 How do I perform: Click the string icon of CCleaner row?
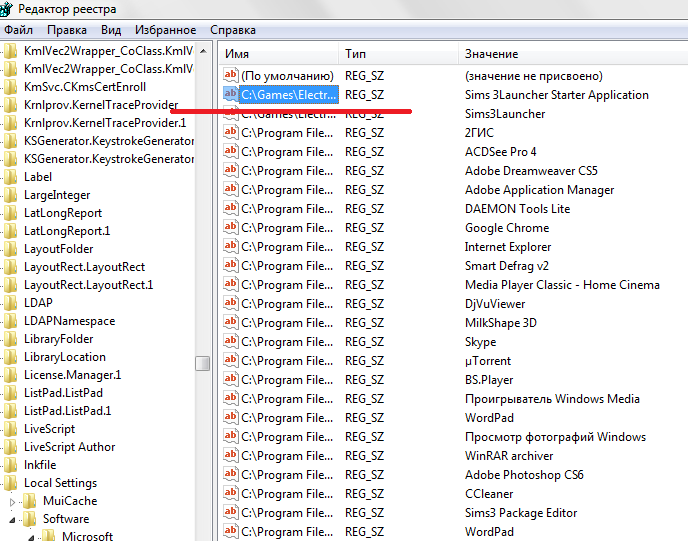[x=230, y=494]
